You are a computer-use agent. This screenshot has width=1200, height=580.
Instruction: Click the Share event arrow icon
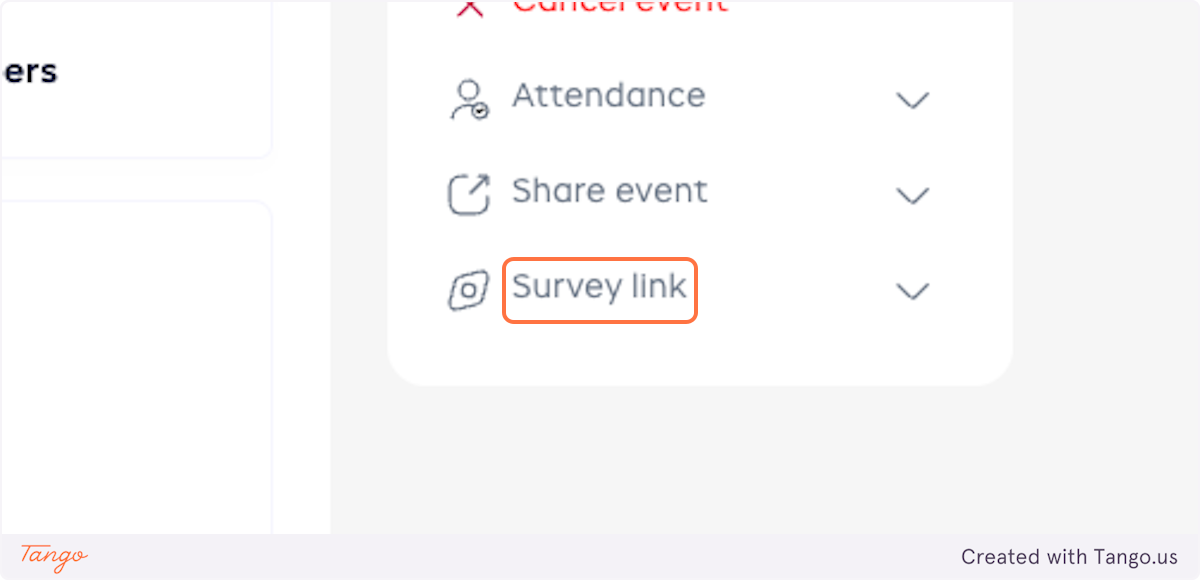coord(468,194)
